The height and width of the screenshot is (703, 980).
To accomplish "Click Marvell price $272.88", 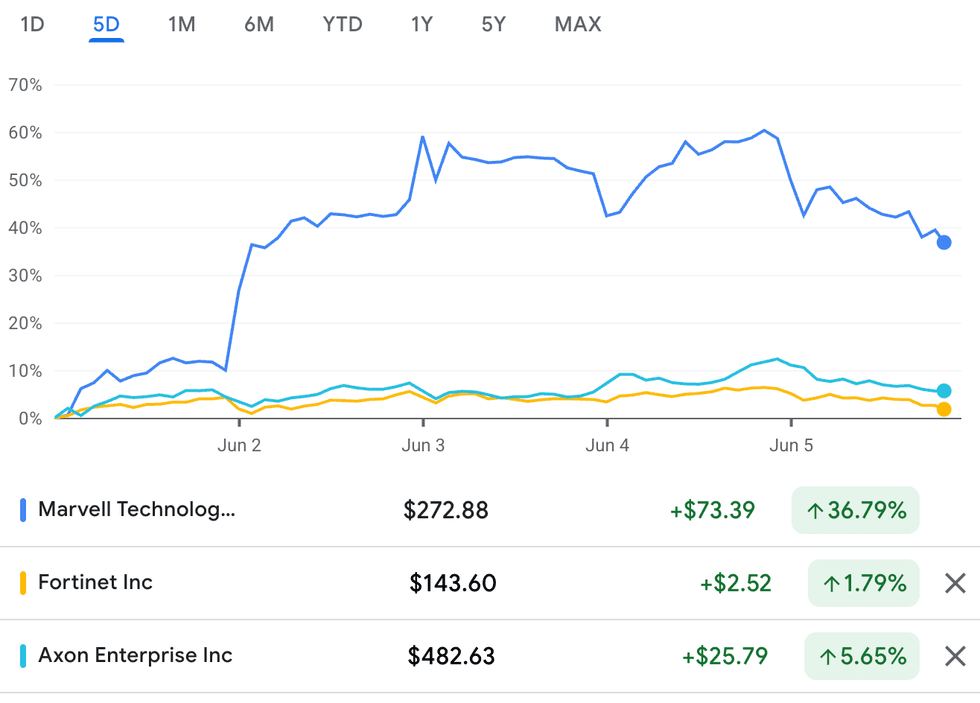I will point(446,510).
